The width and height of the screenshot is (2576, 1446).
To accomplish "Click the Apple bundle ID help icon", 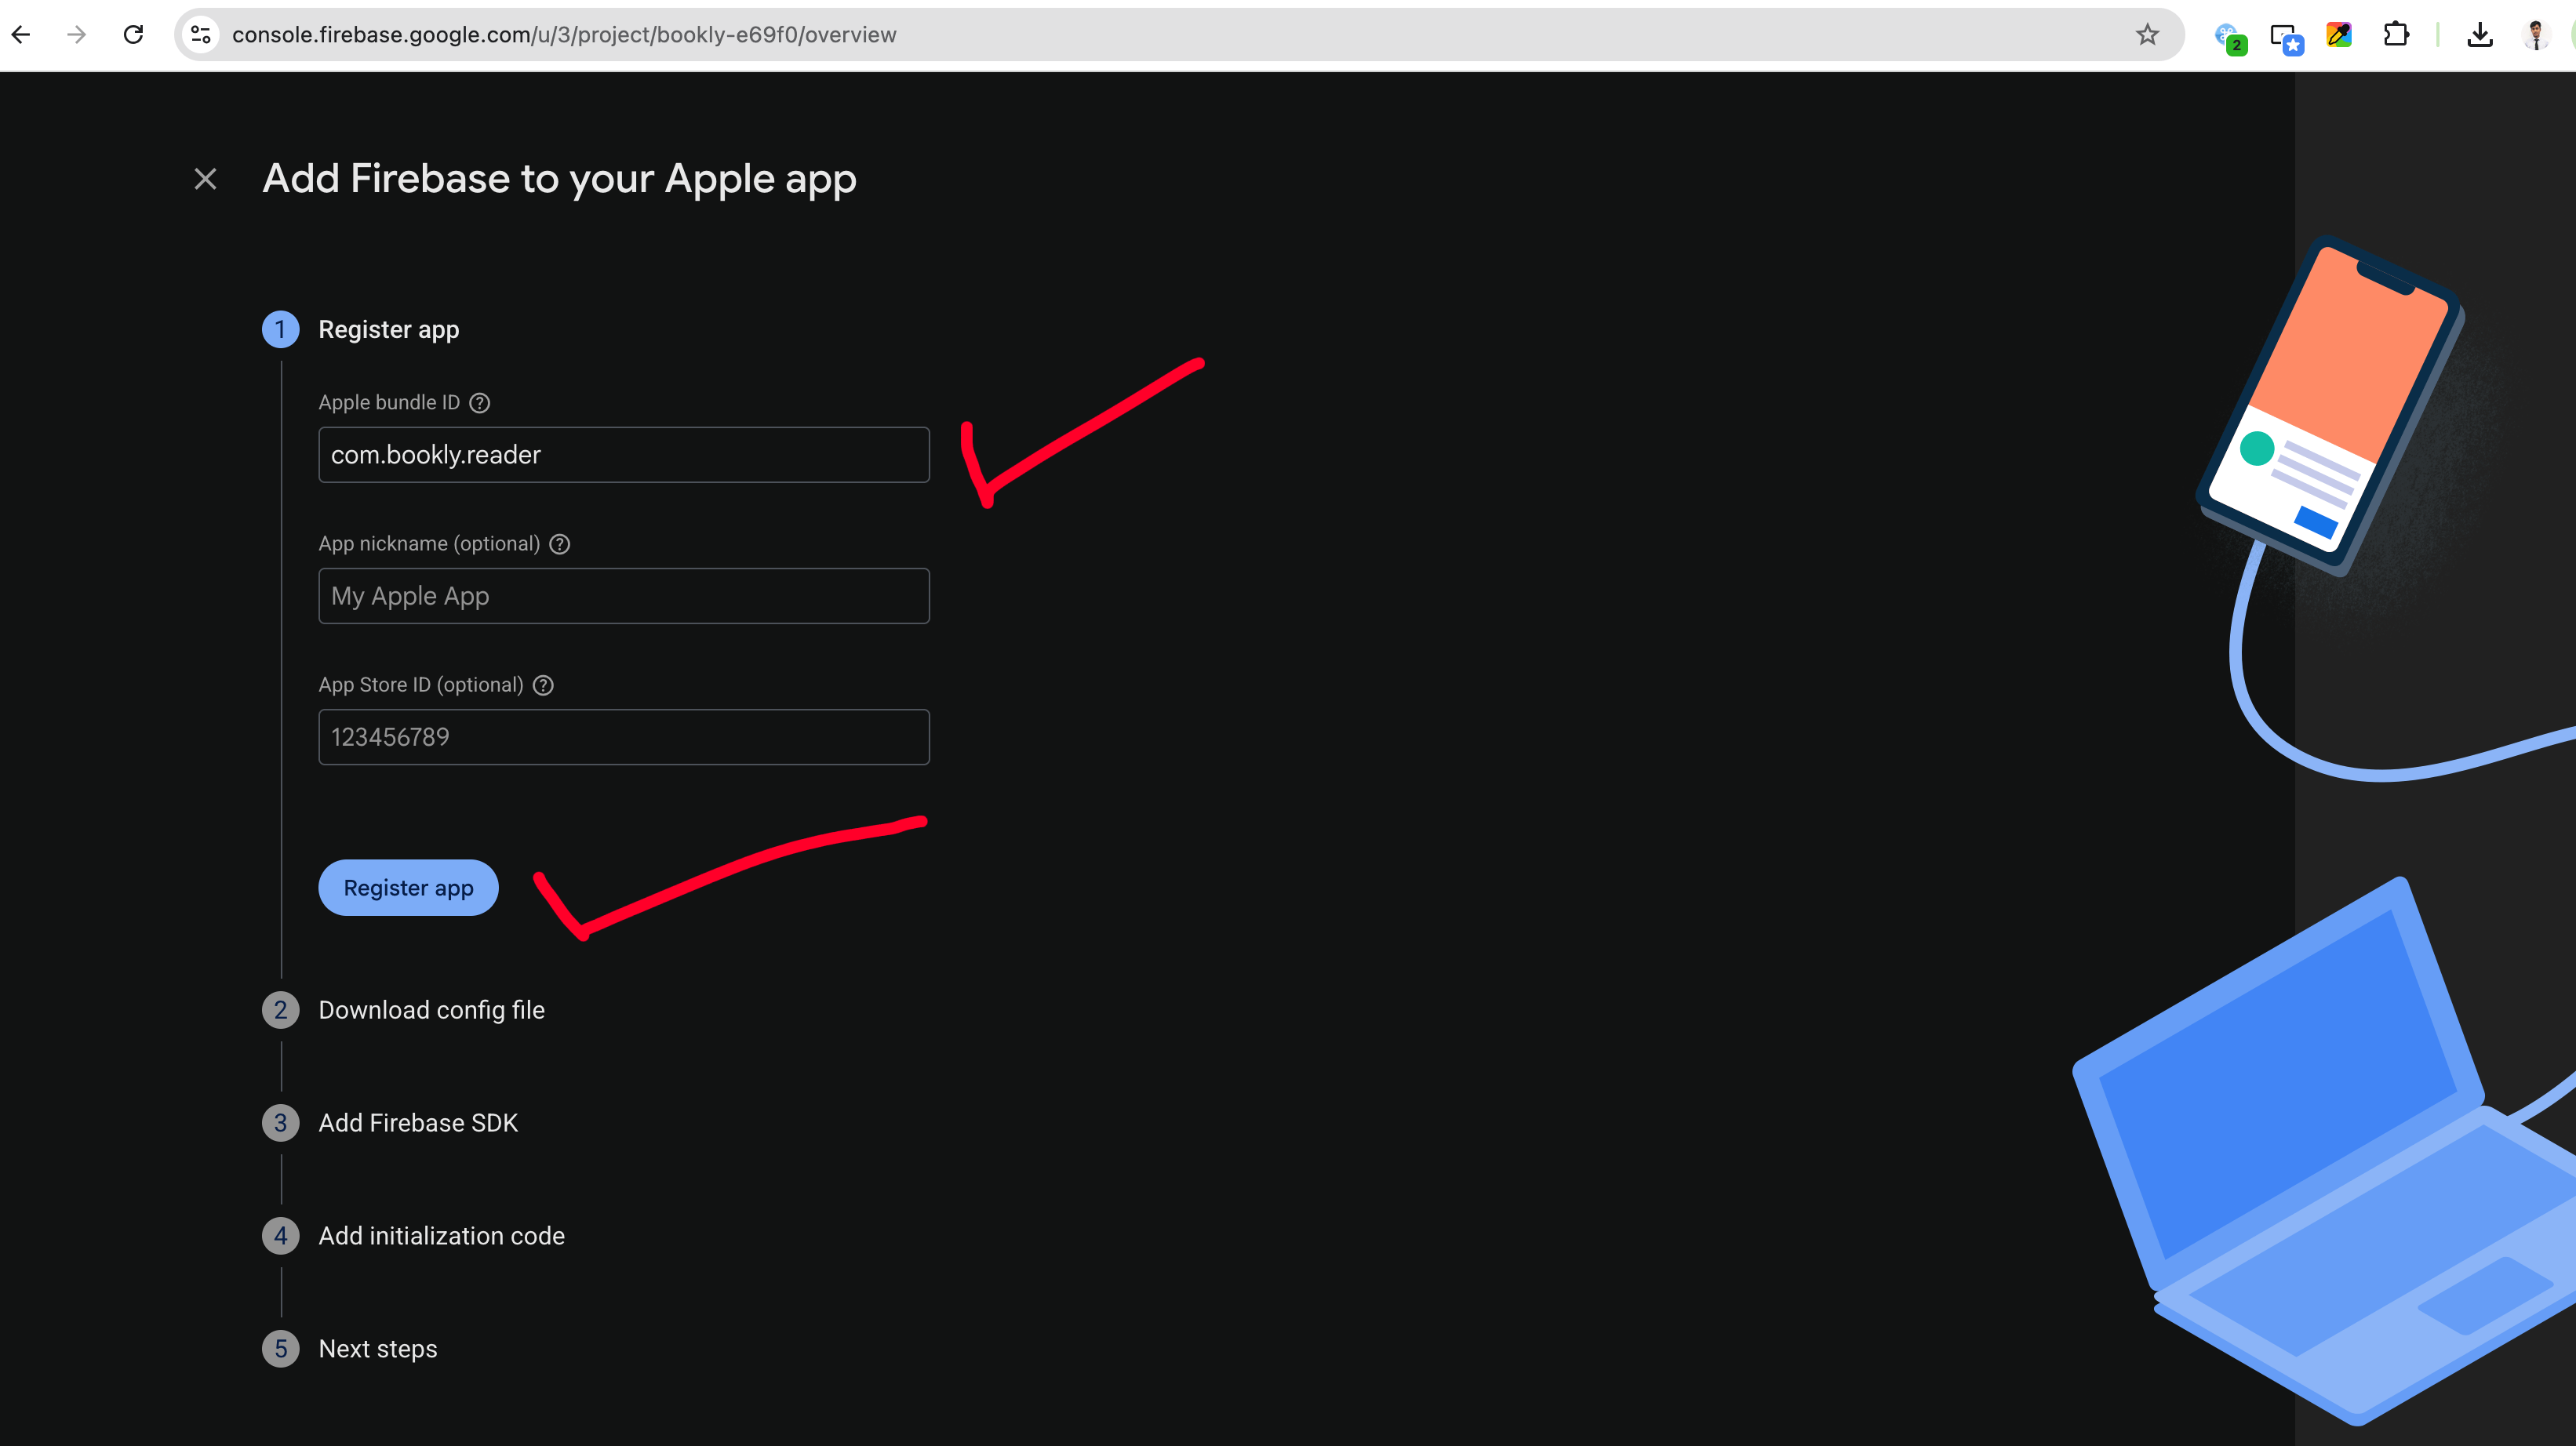I will click(x=480, y=403).
